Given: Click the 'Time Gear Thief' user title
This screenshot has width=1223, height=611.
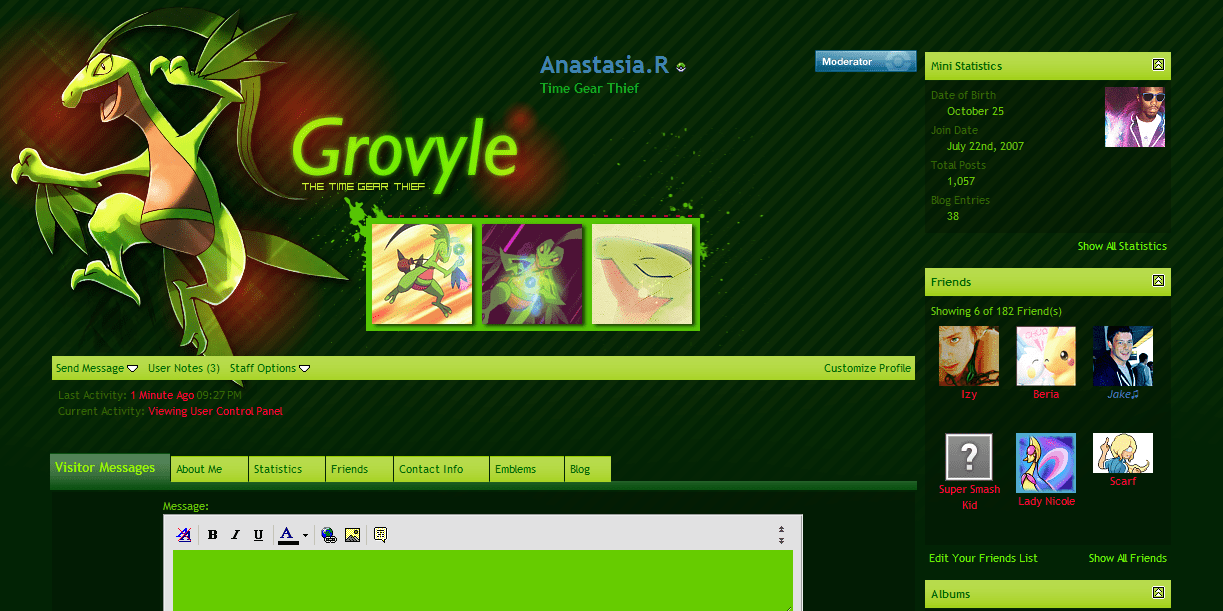Looking at the screenshot, I should coord(589,88).
